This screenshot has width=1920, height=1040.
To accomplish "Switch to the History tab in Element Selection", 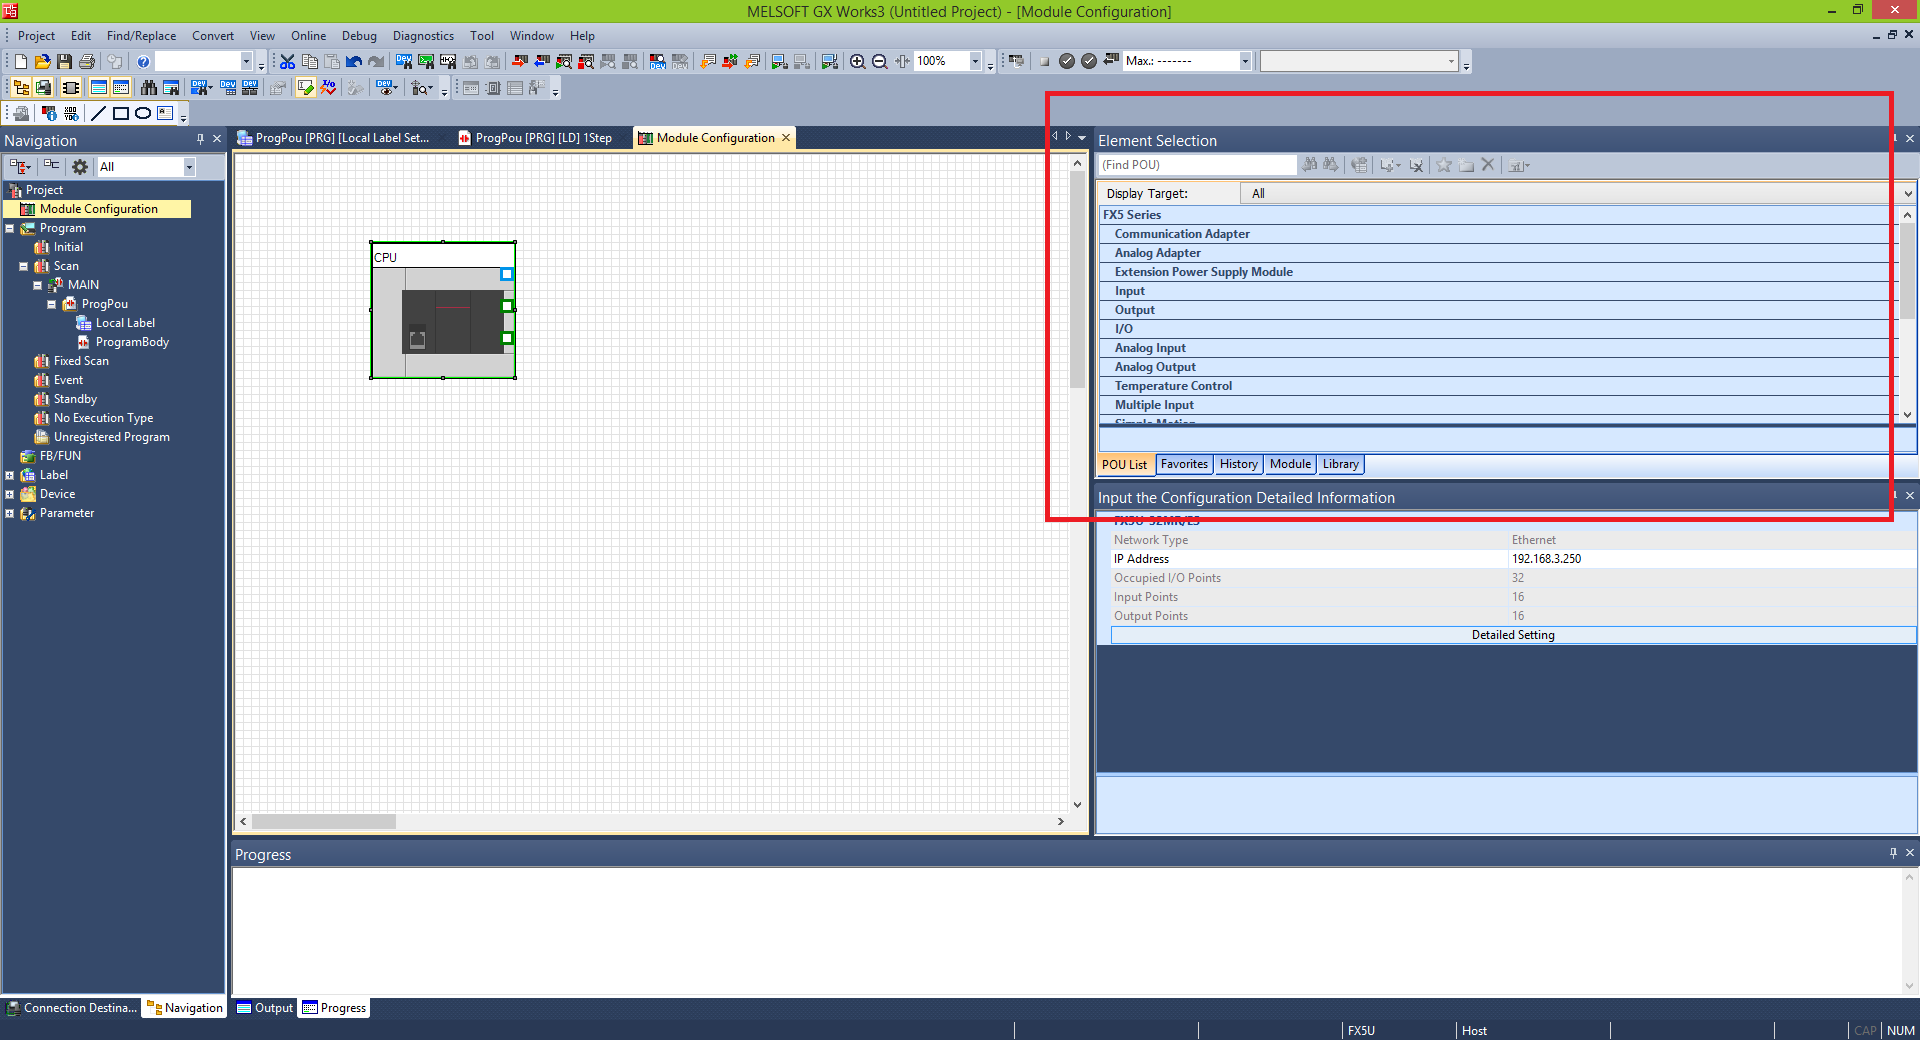I will click(x=1238, y=464).
